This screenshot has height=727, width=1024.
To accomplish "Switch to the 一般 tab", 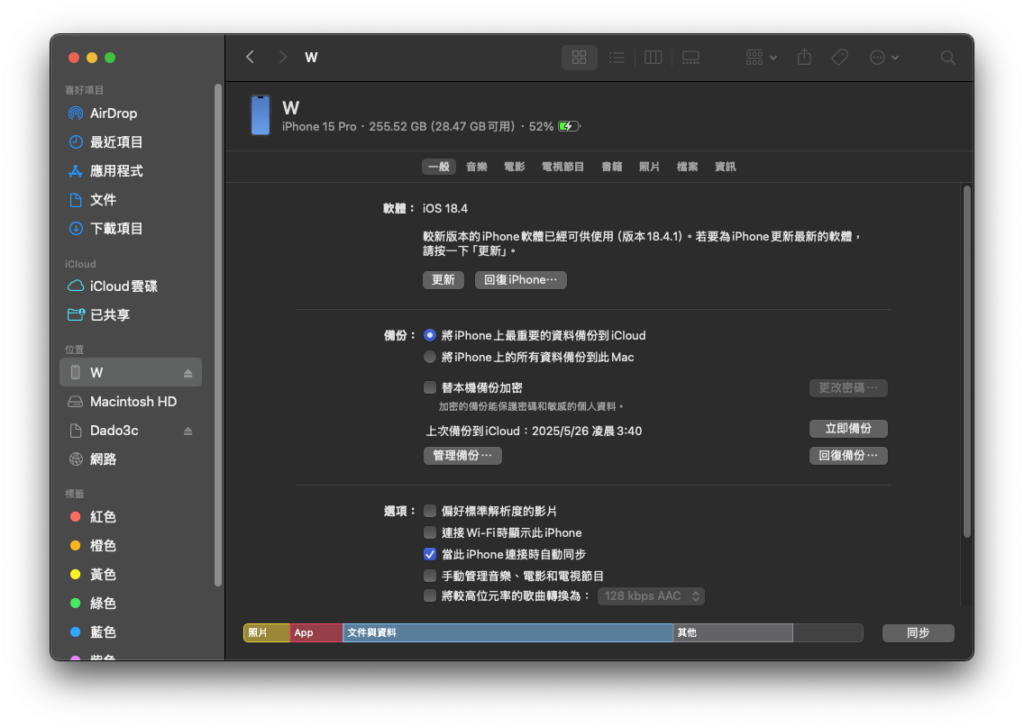I will (439, 167).
